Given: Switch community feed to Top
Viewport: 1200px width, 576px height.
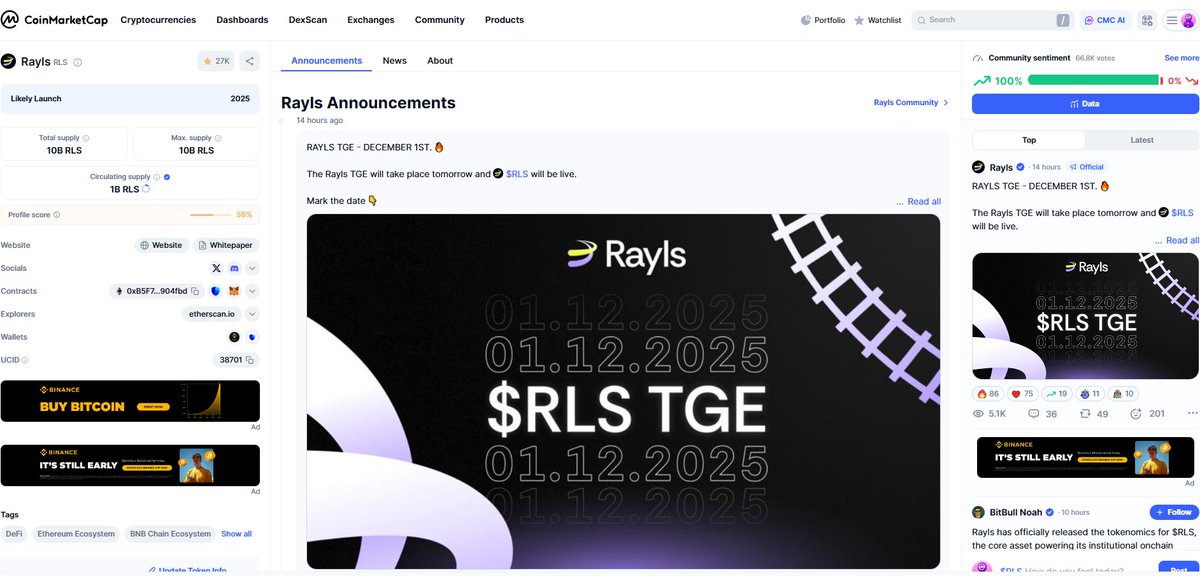Looking at the screenshot, I should [1029, 140].
